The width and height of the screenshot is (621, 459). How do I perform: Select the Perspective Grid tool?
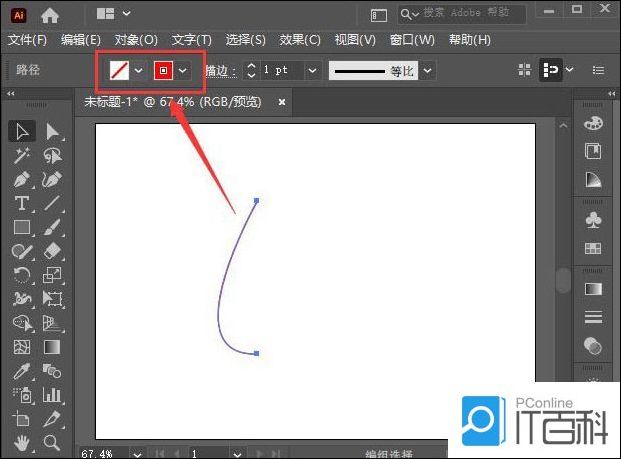[52, 323]
